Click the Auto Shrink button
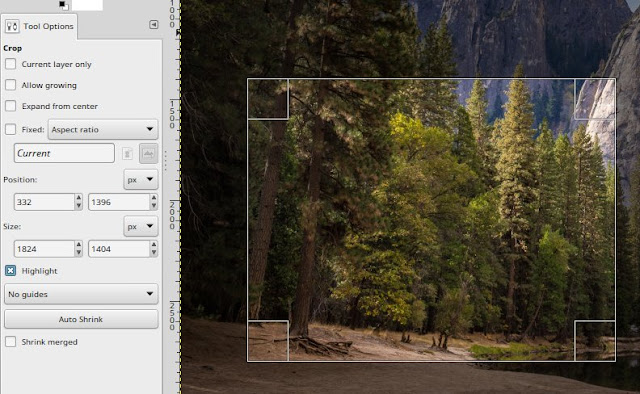Viewport: 640px width, 394px height. [81, 319]
